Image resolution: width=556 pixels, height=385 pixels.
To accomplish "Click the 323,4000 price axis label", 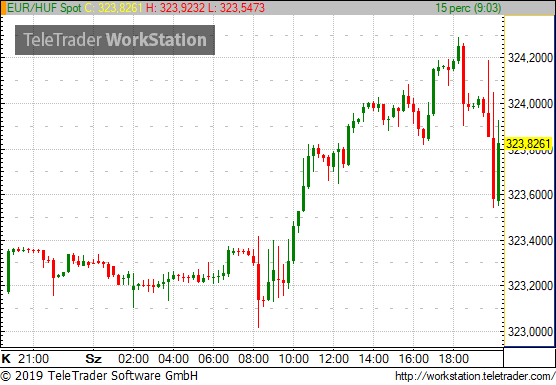I will click(x=530, y=241).
